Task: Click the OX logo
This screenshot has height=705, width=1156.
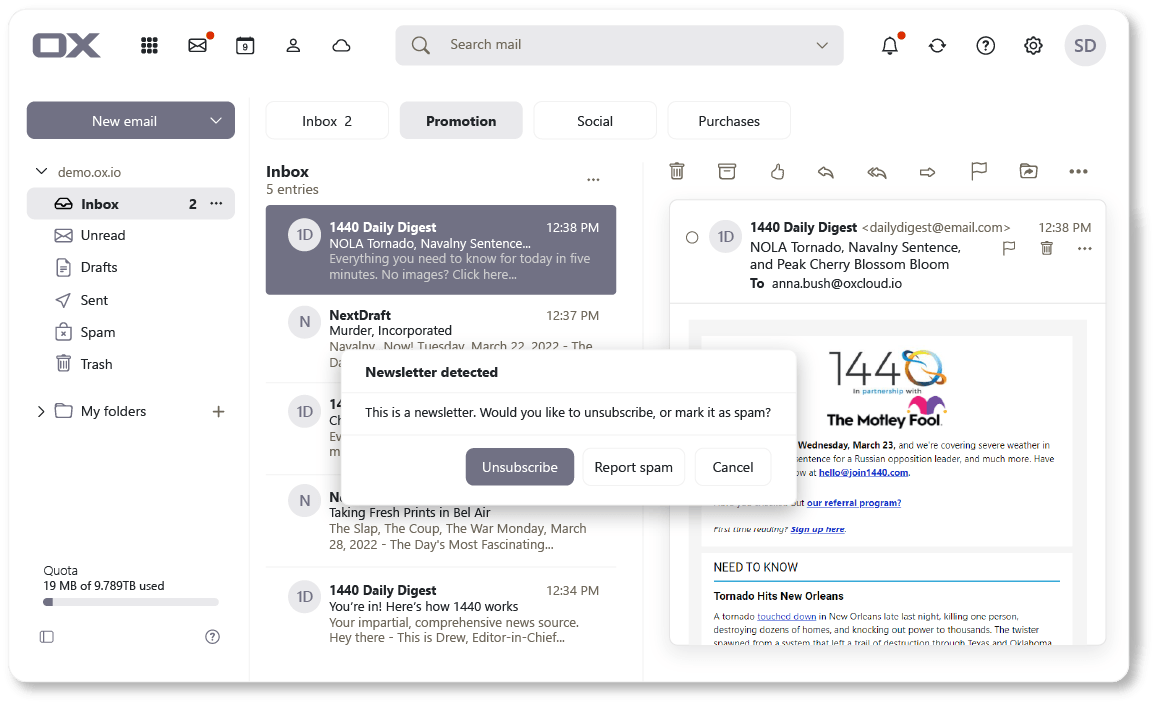Action: click(x=66, y=46)
